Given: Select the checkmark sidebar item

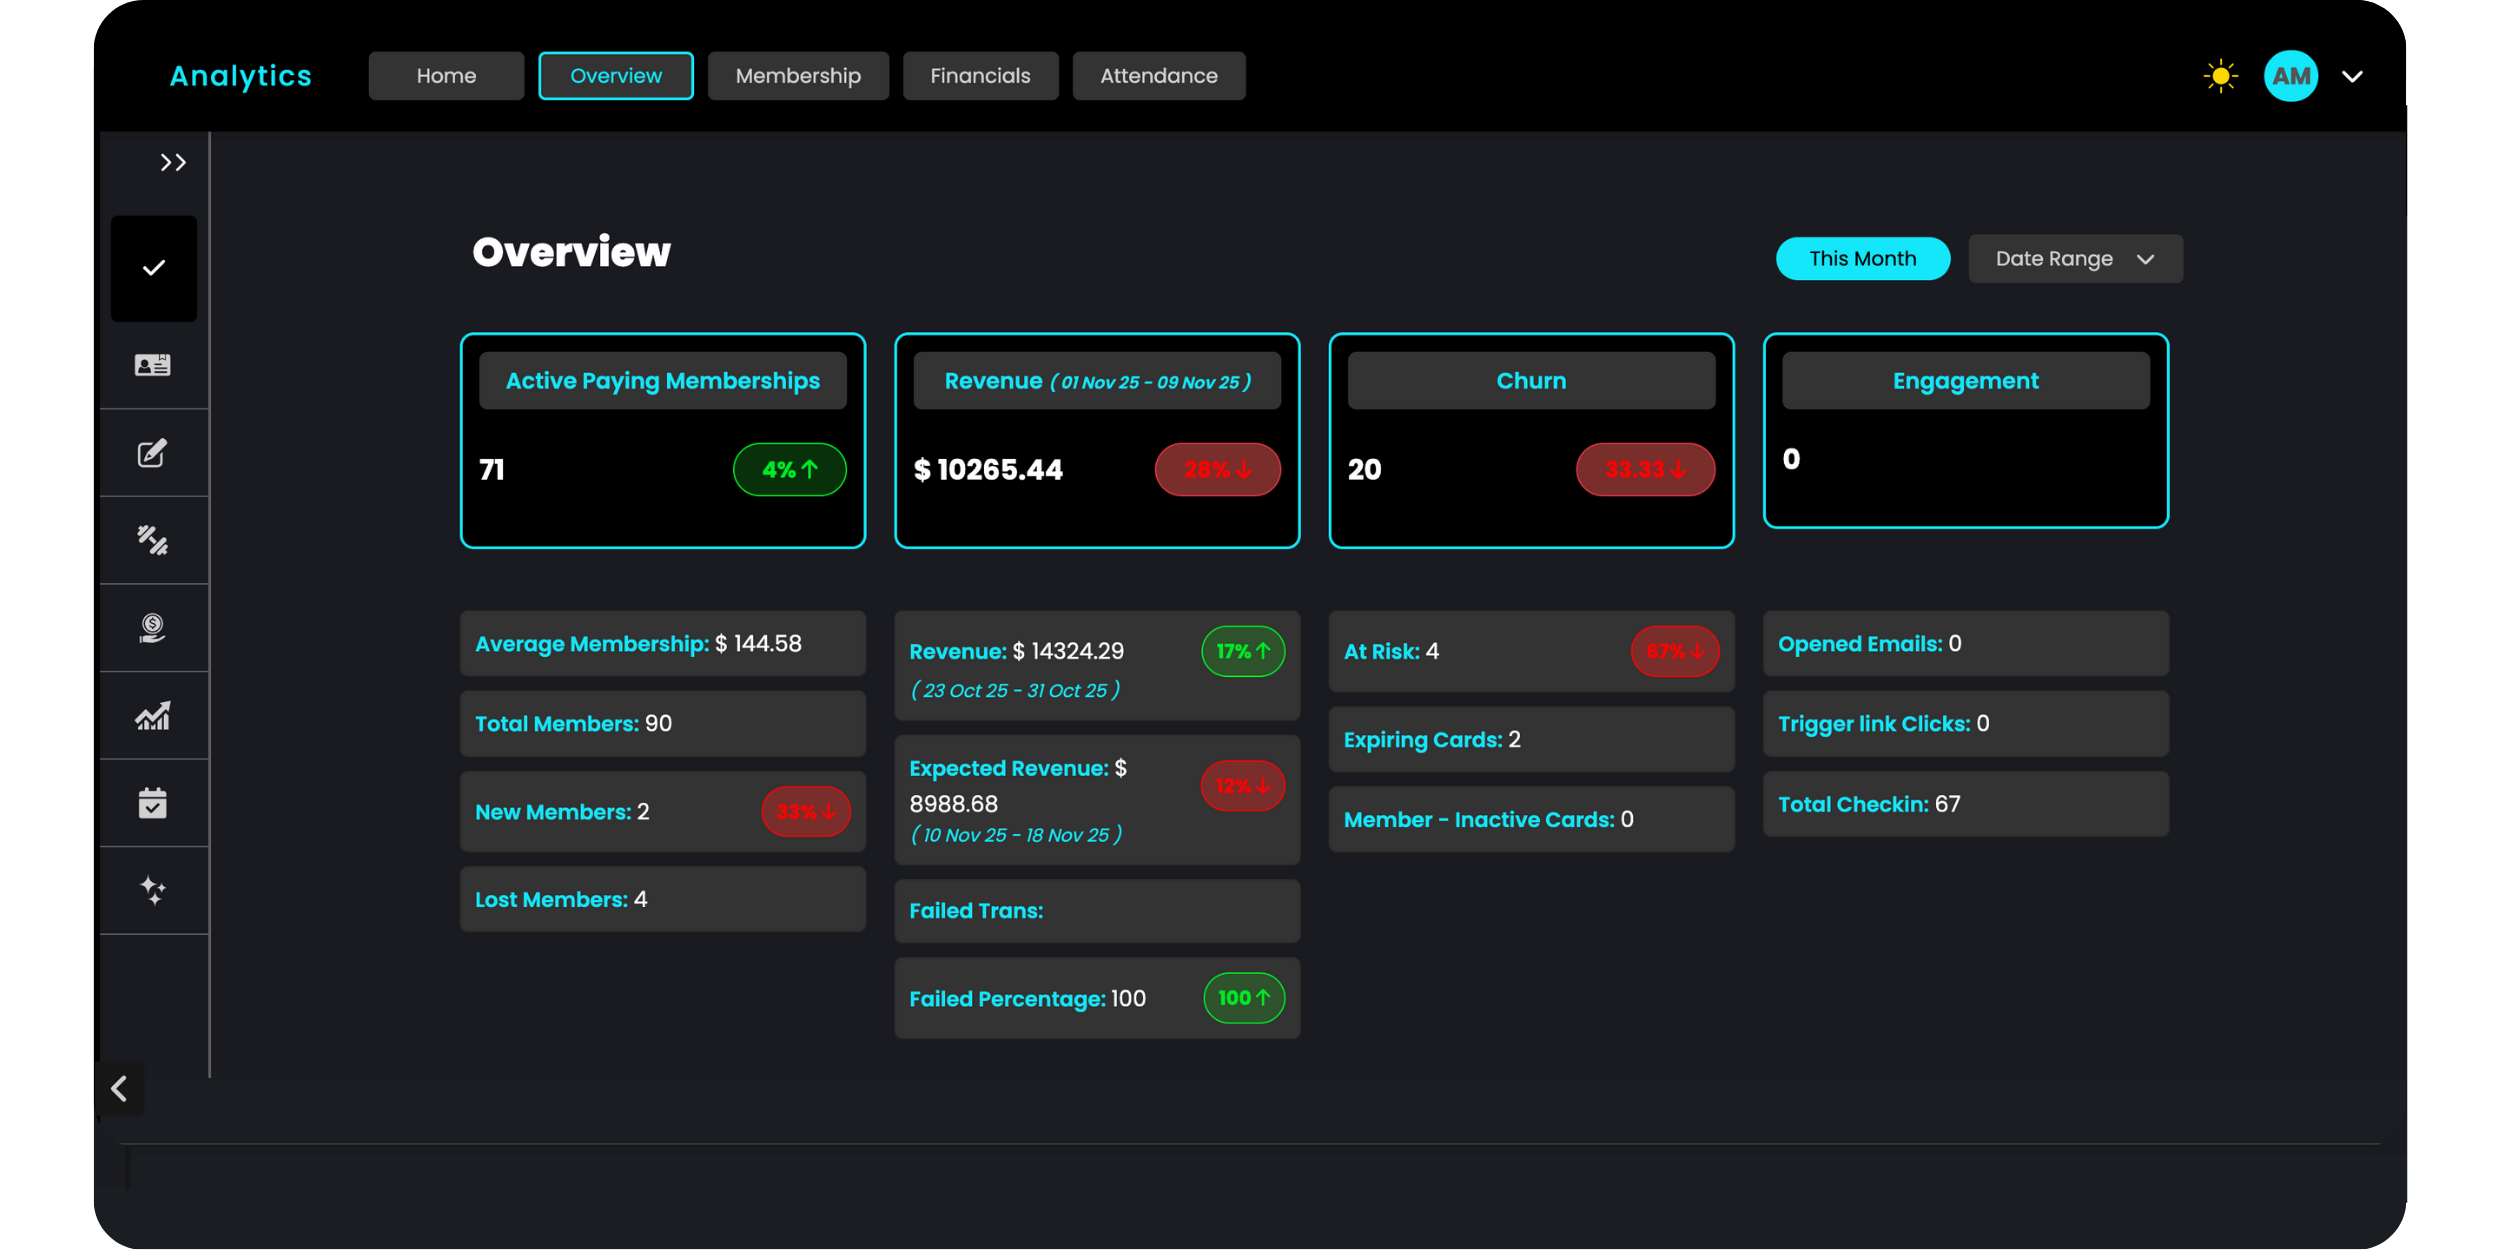Looking at the screenshot, I should (154, 268).
